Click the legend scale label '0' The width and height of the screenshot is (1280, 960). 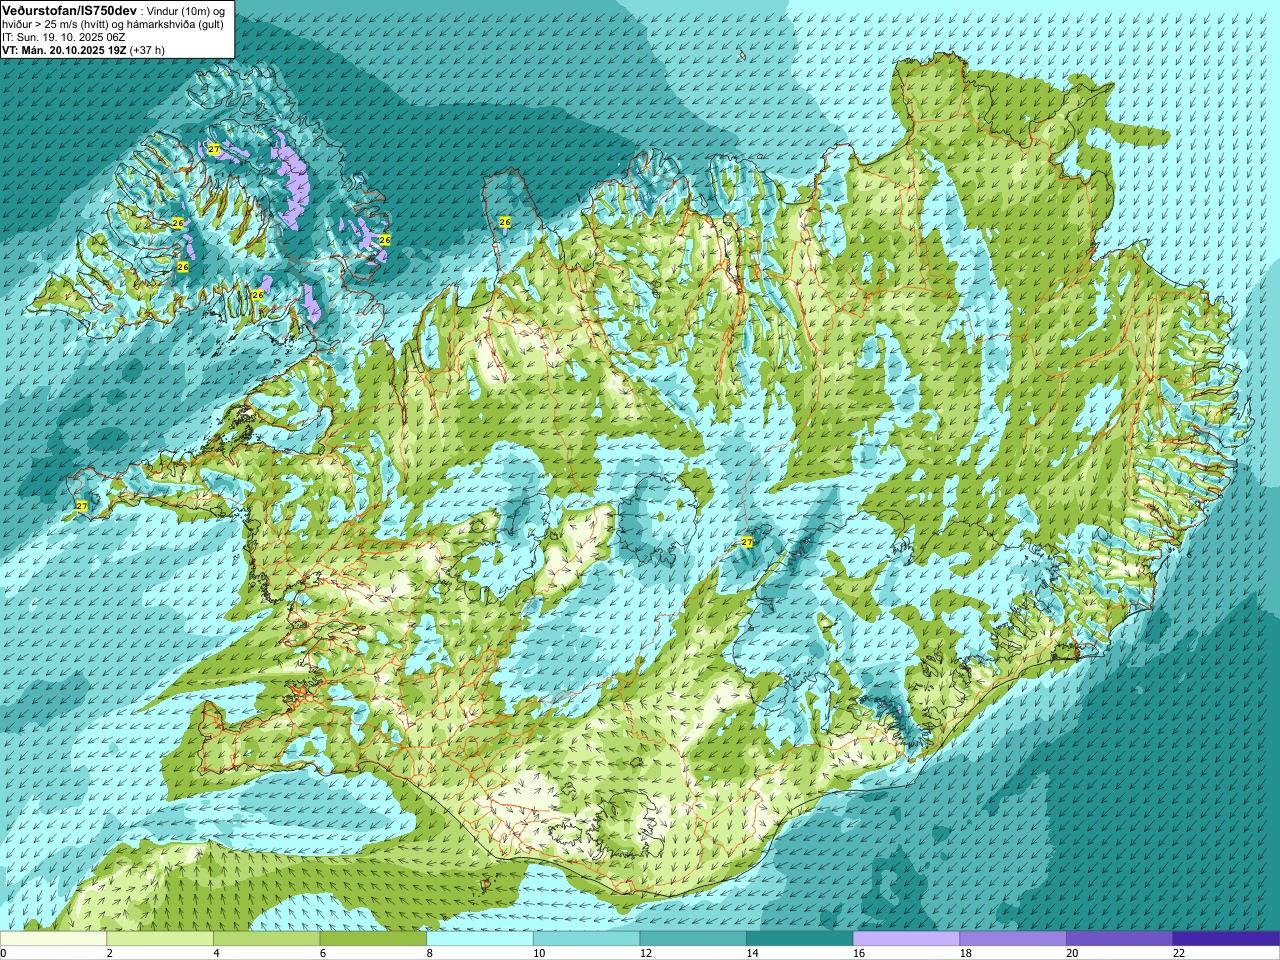(3, 953)
